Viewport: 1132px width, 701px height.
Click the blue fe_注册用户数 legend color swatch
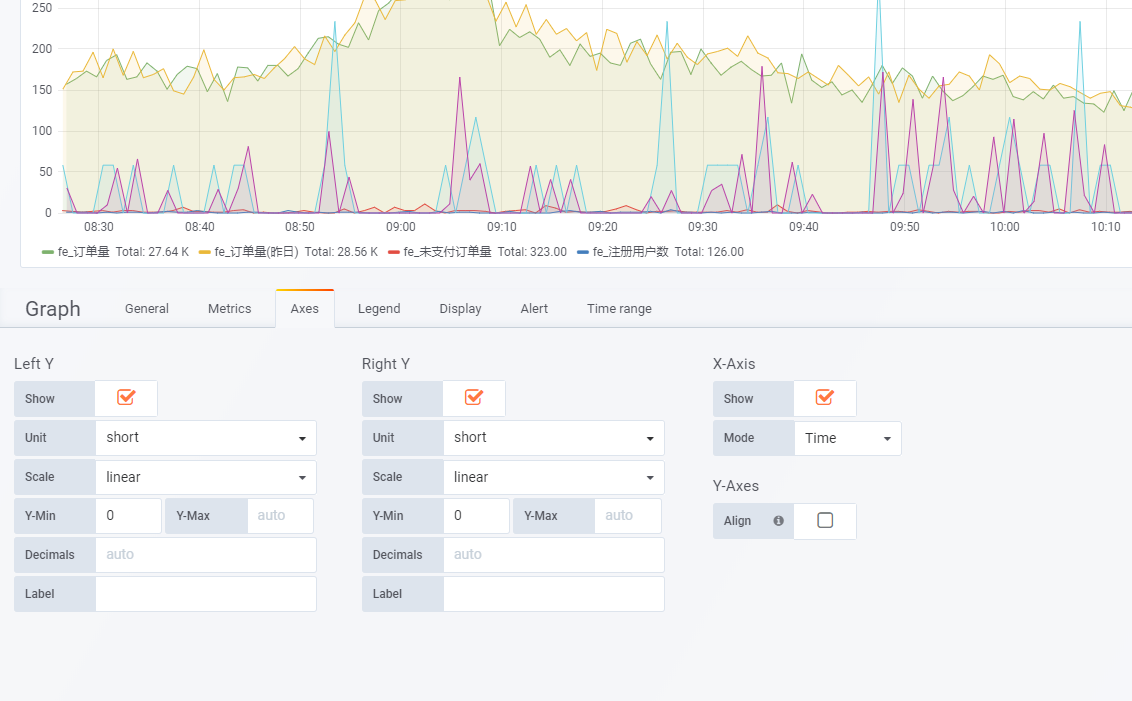click(x=583, y=252)
